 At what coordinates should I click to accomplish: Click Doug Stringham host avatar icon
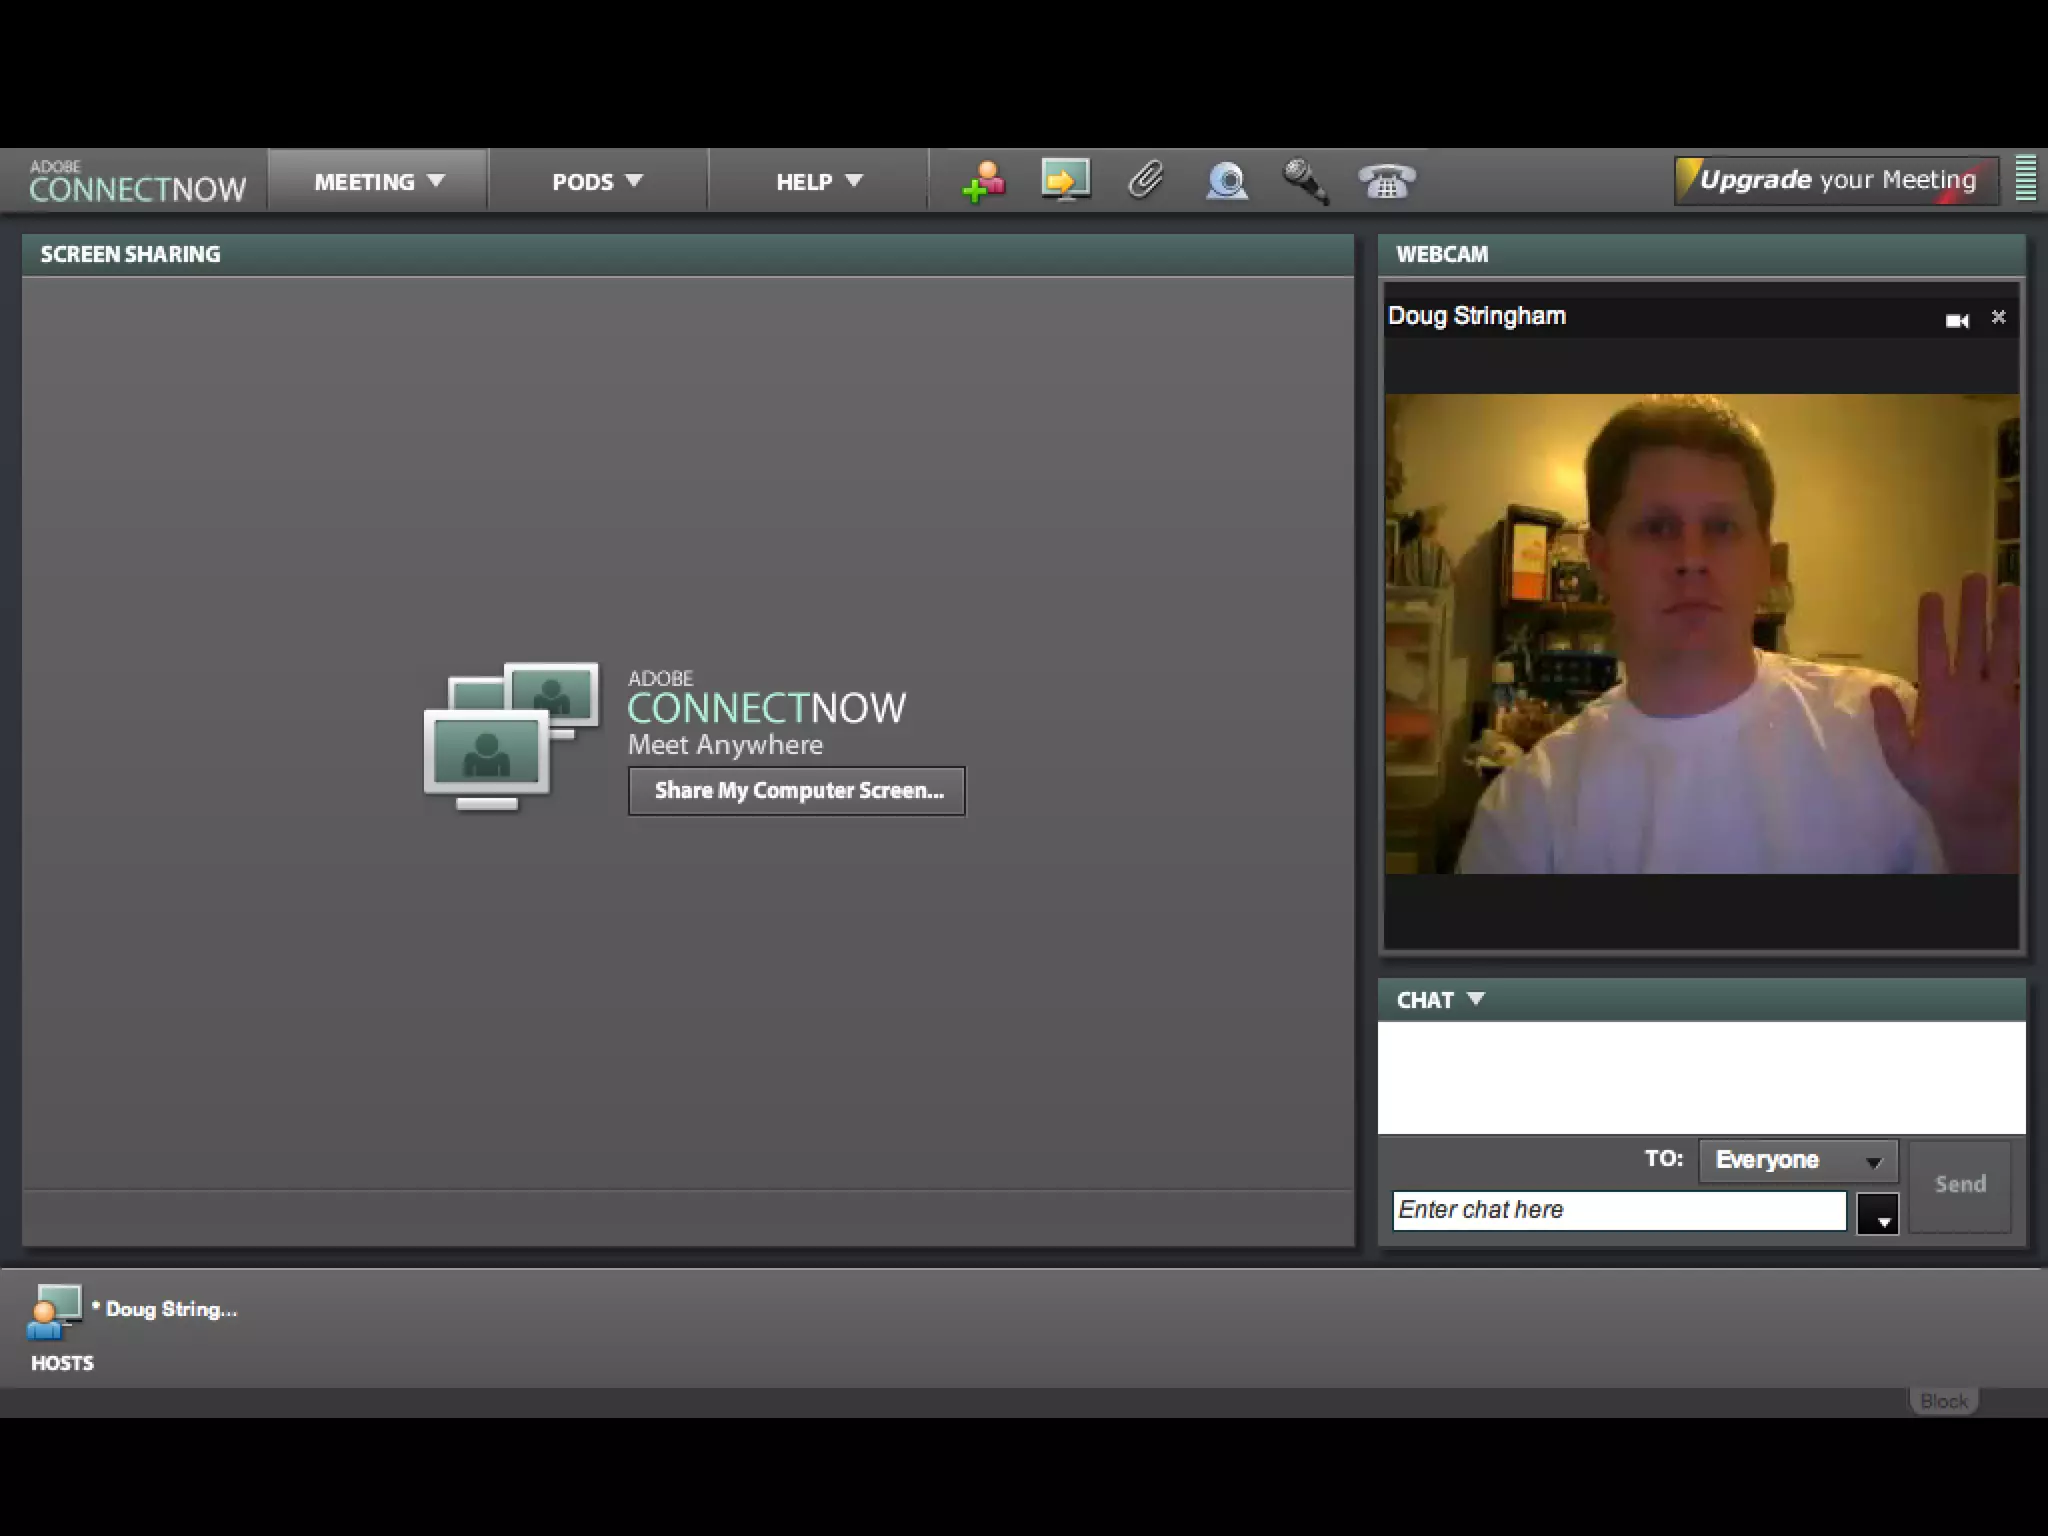(x=54, y=1310)
